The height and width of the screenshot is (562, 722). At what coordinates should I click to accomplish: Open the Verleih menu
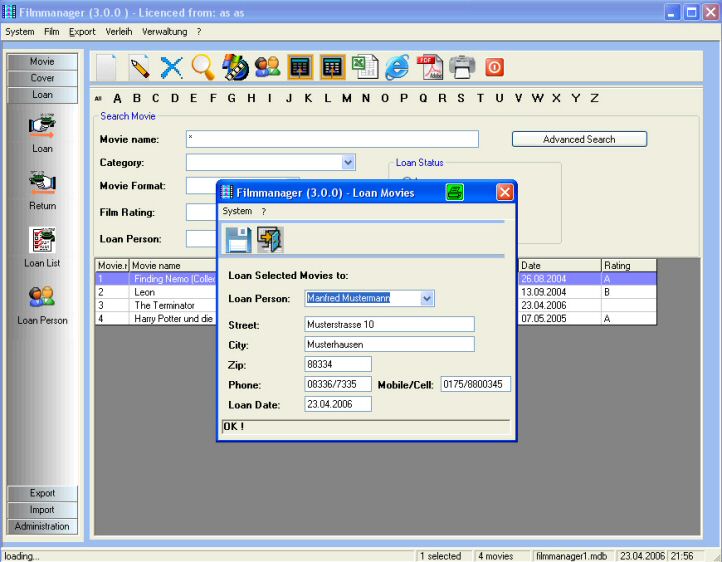click(x=118, y=32)
